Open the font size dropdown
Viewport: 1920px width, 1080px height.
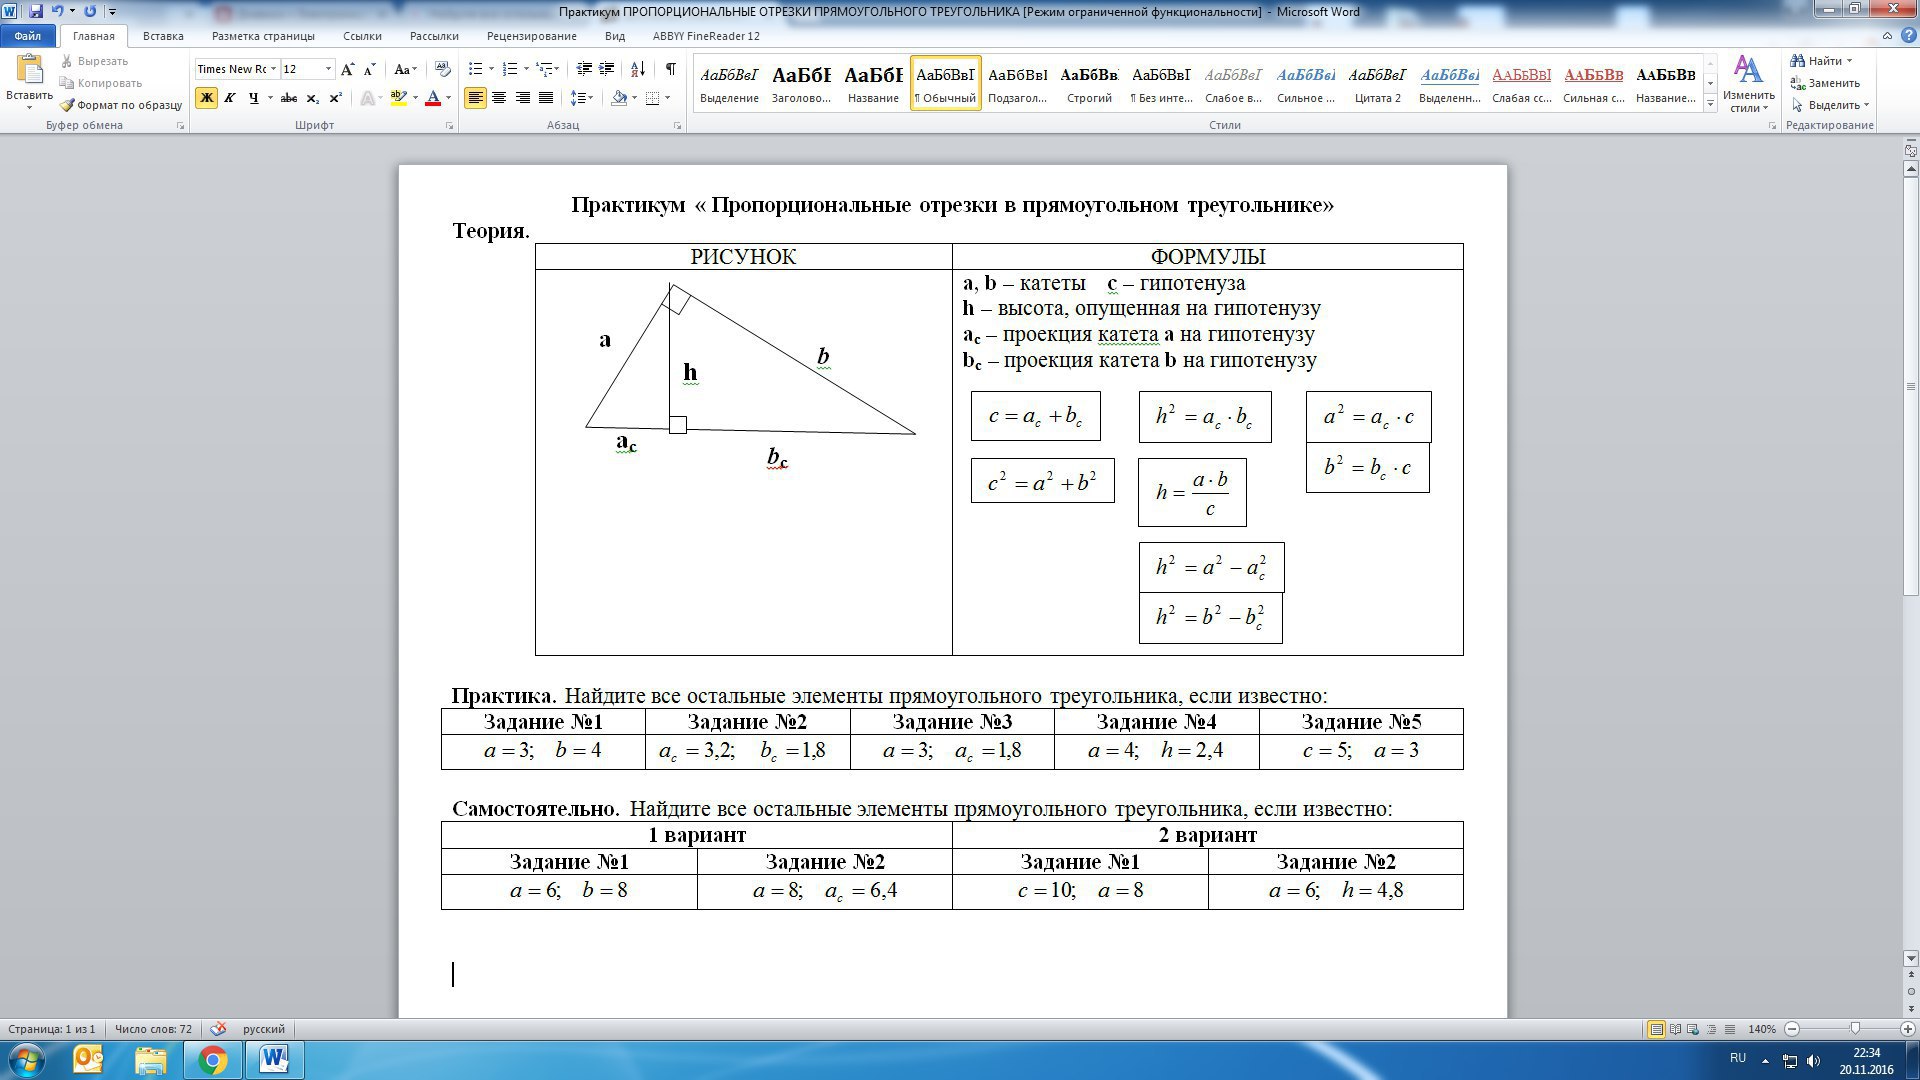(x=328, y=69)
